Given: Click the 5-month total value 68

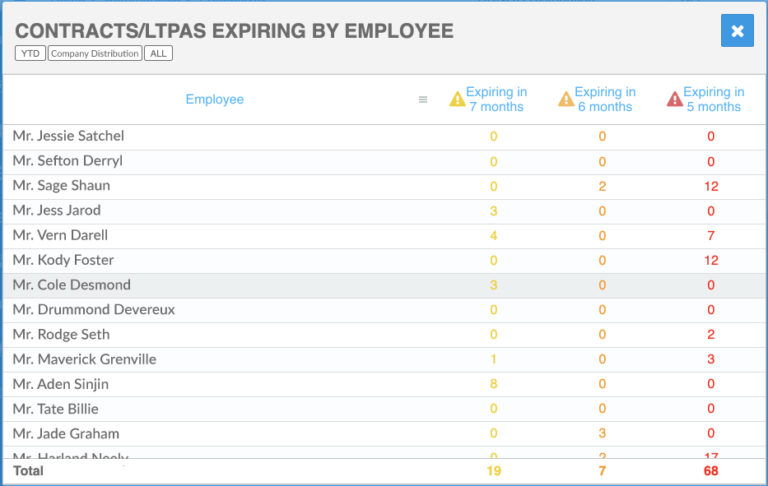Looking at the screenshot, I should [711, 471].
